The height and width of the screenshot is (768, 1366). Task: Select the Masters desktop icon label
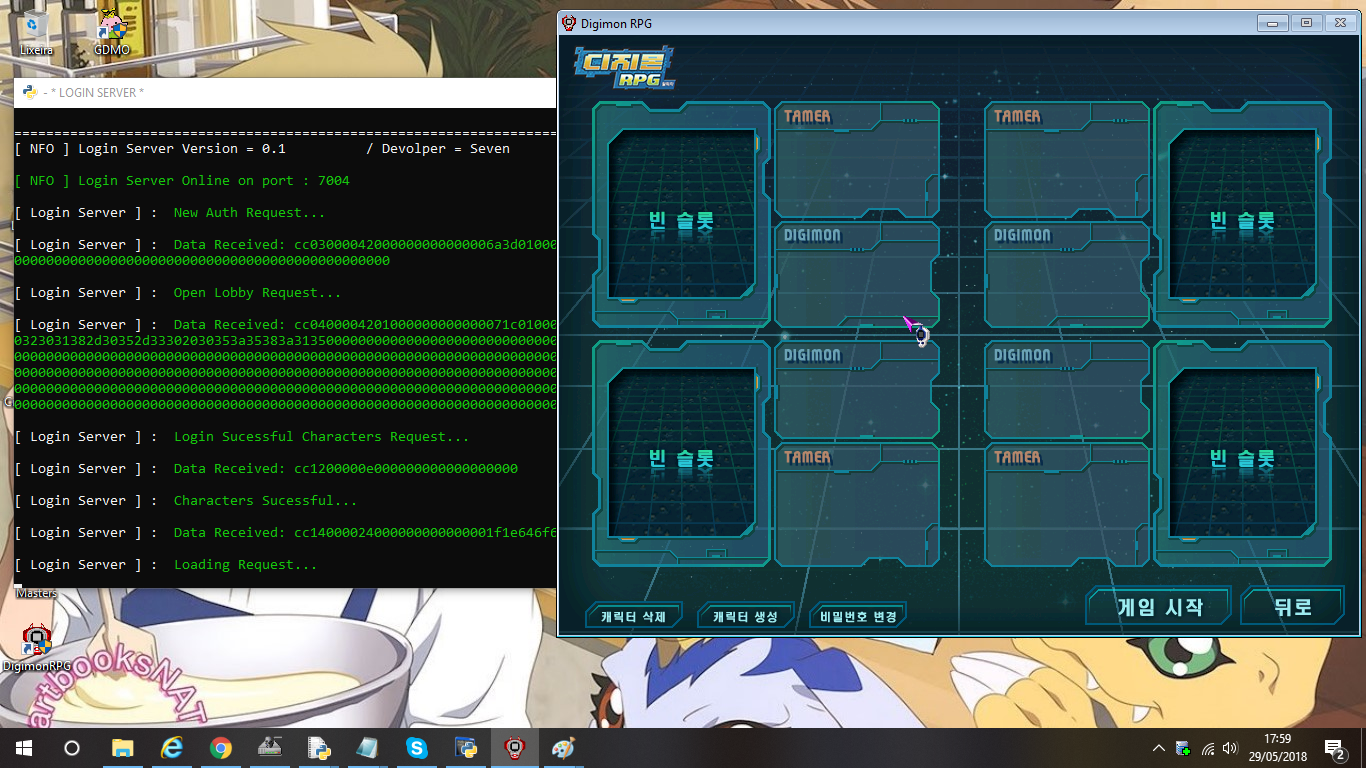[x=36, y=593]
